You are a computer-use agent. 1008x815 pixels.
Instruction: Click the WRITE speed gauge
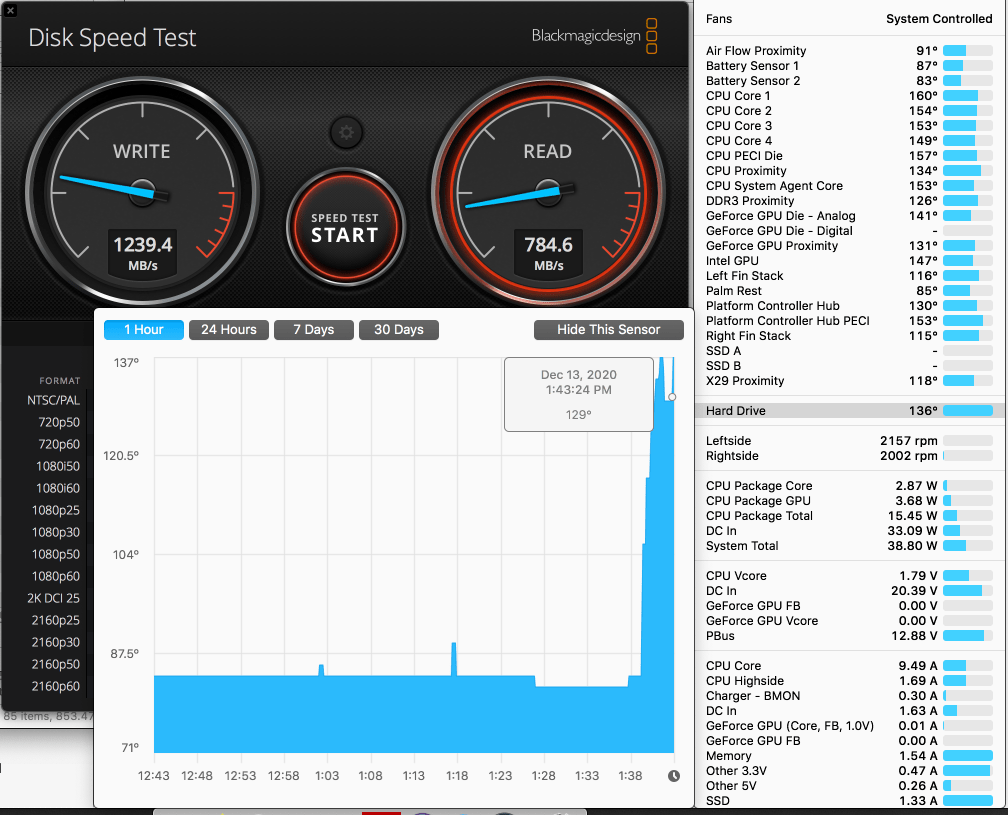point(141,190)
